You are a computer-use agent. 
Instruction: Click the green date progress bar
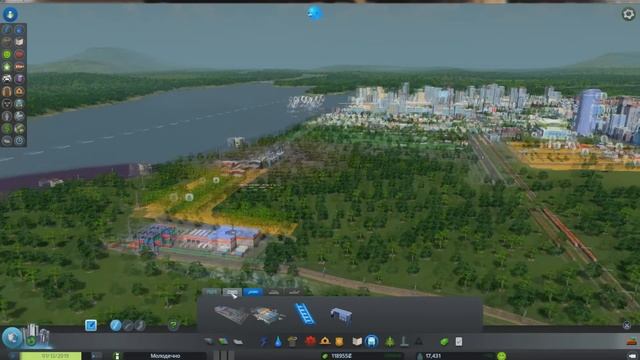[x=51, y=356]
